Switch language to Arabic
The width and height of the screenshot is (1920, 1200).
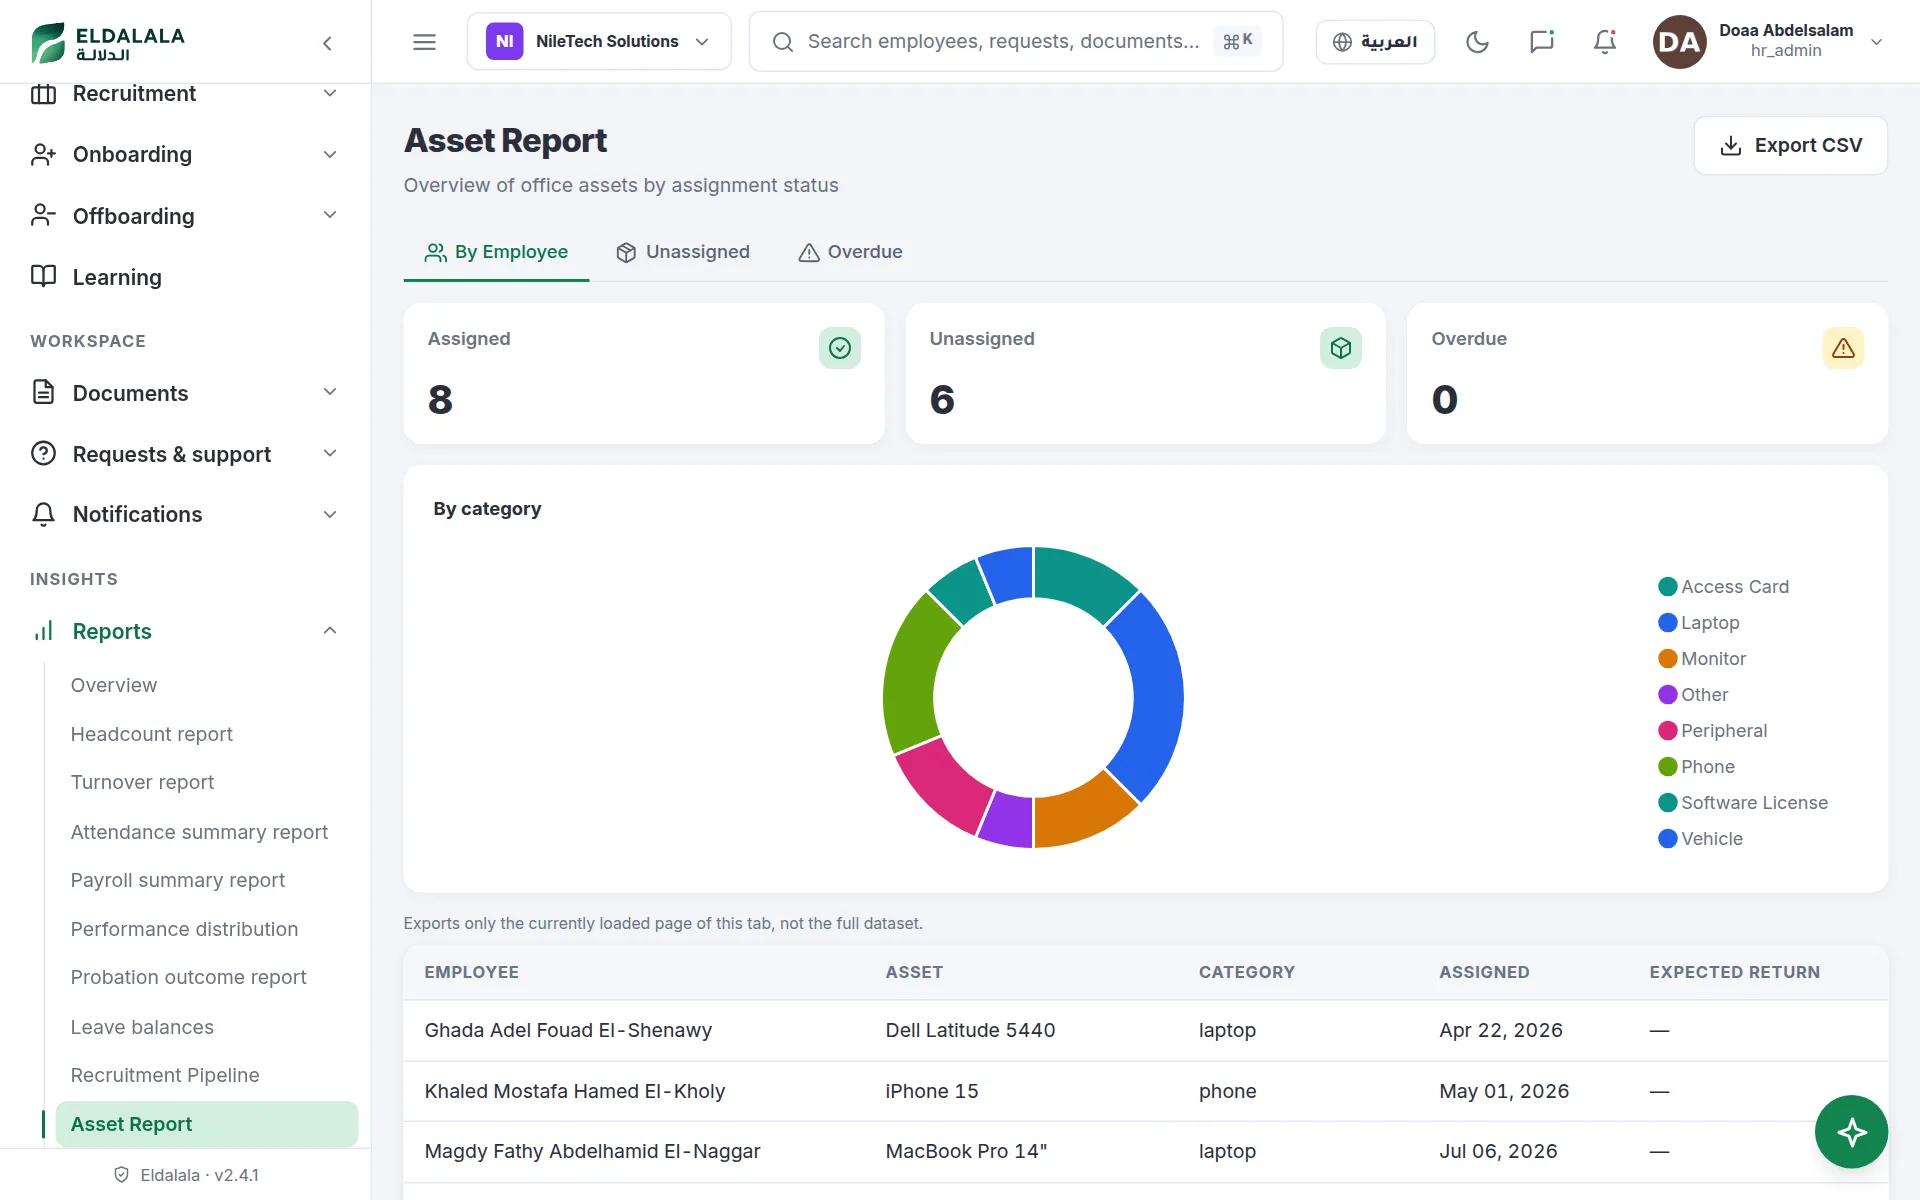coord(1375,42)
